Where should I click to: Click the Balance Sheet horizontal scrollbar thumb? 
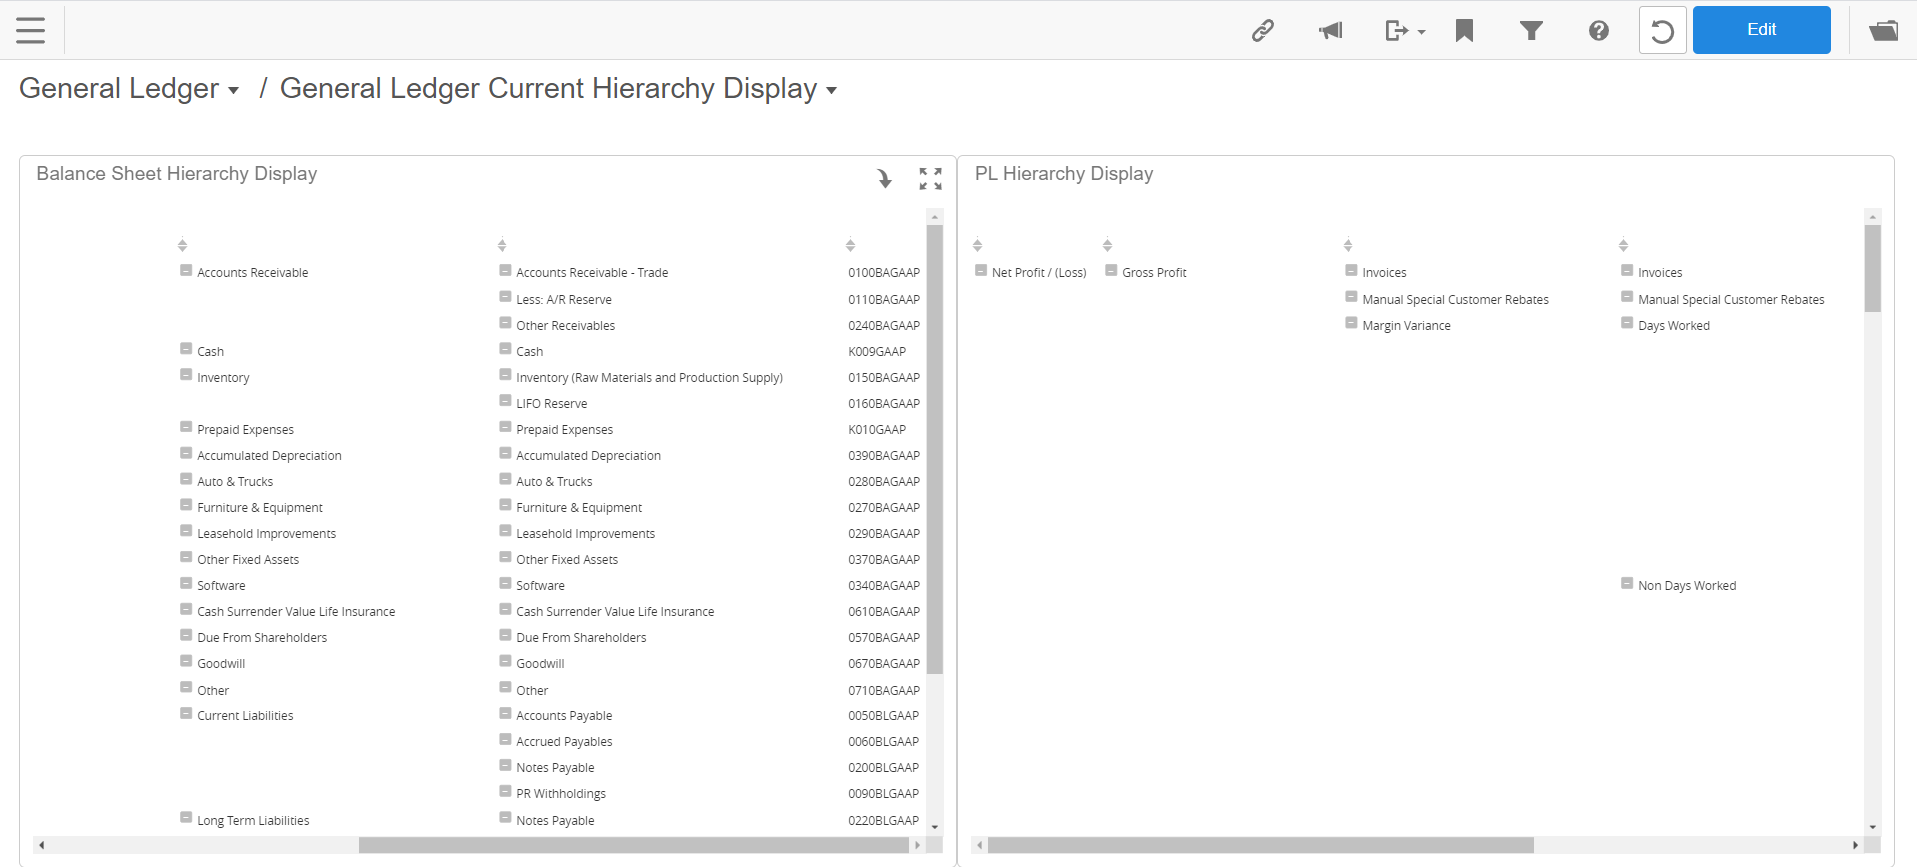pos(633,846)
